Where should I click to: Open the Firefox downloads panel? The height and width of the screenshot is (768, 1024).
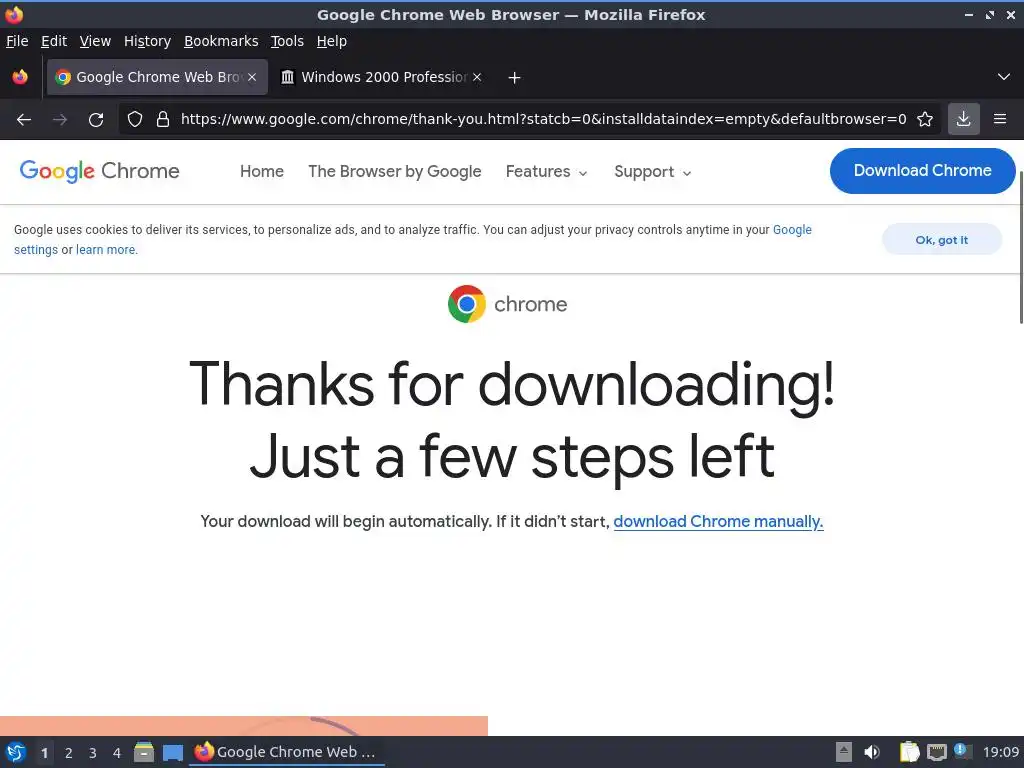963,119
